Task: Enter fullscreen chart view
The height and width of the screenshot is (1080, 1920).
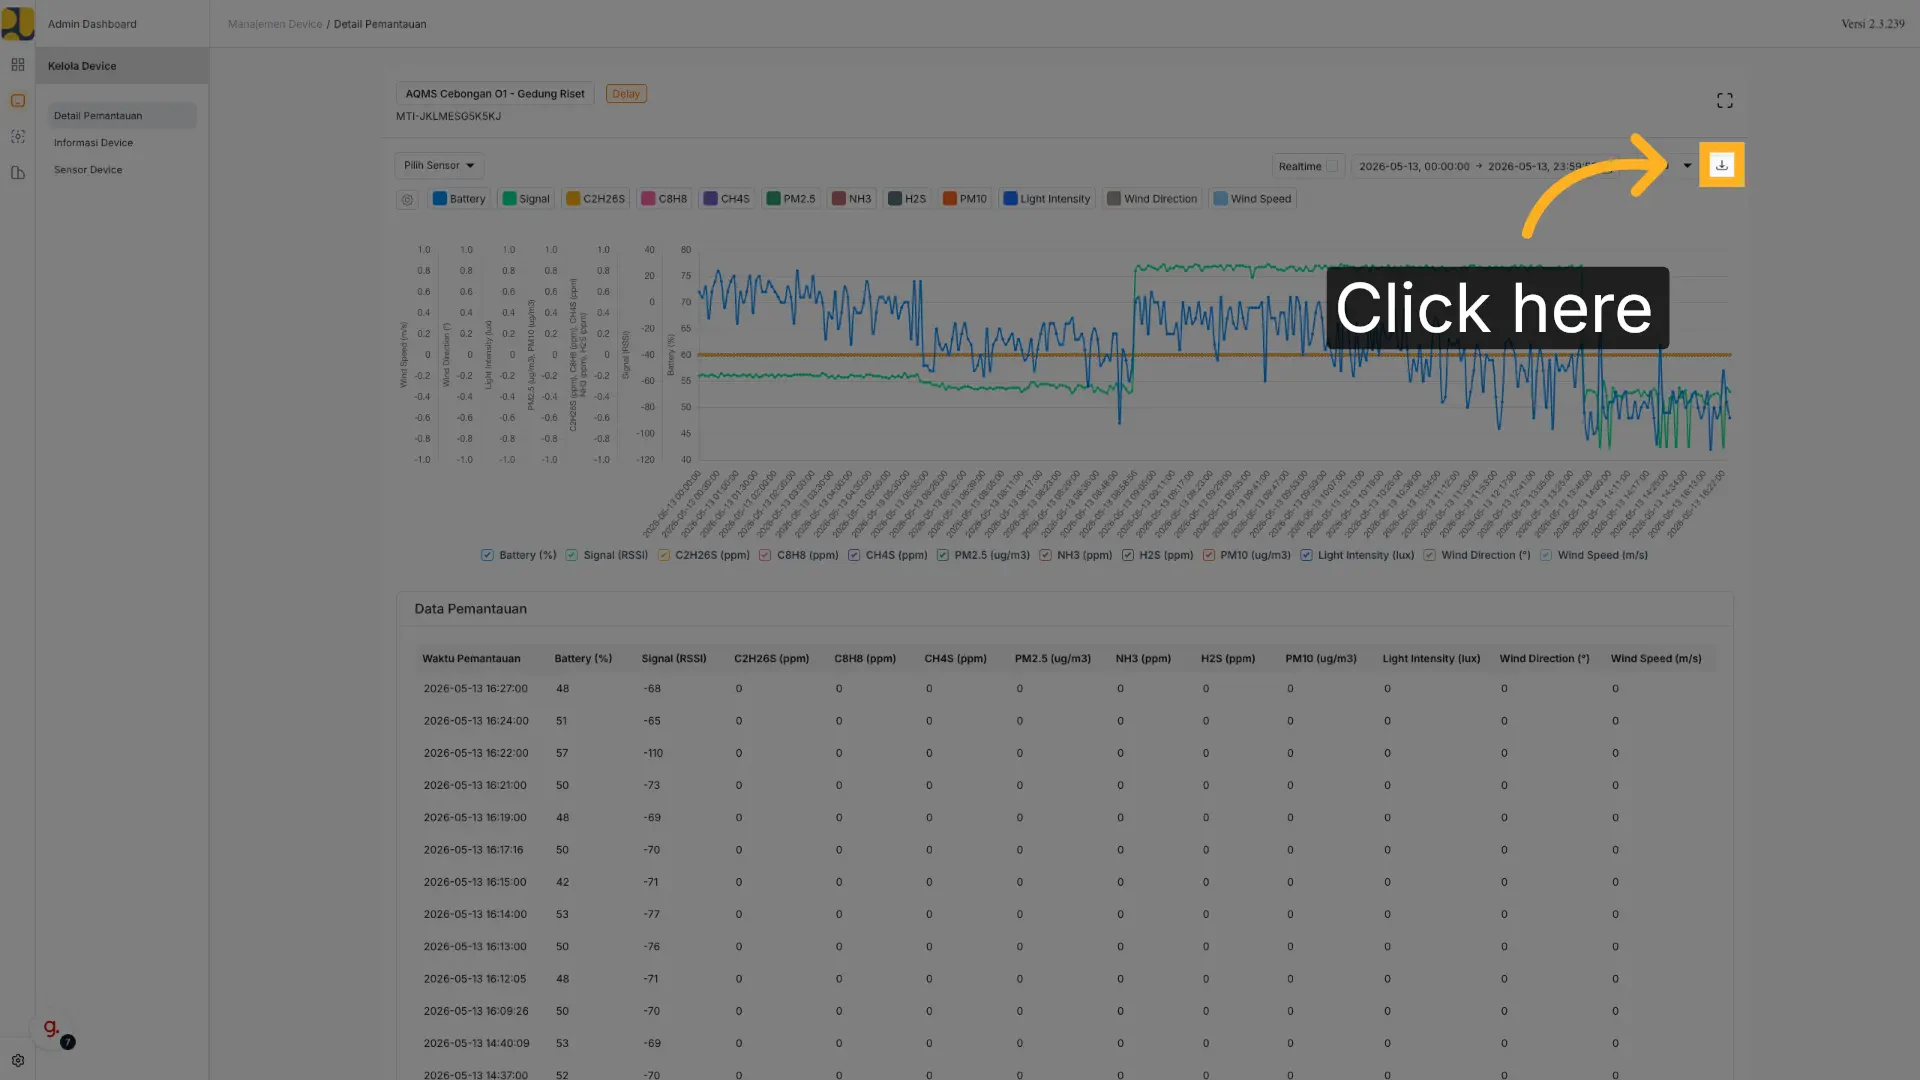Action: pyautogui.click(x=1724, y=101)
